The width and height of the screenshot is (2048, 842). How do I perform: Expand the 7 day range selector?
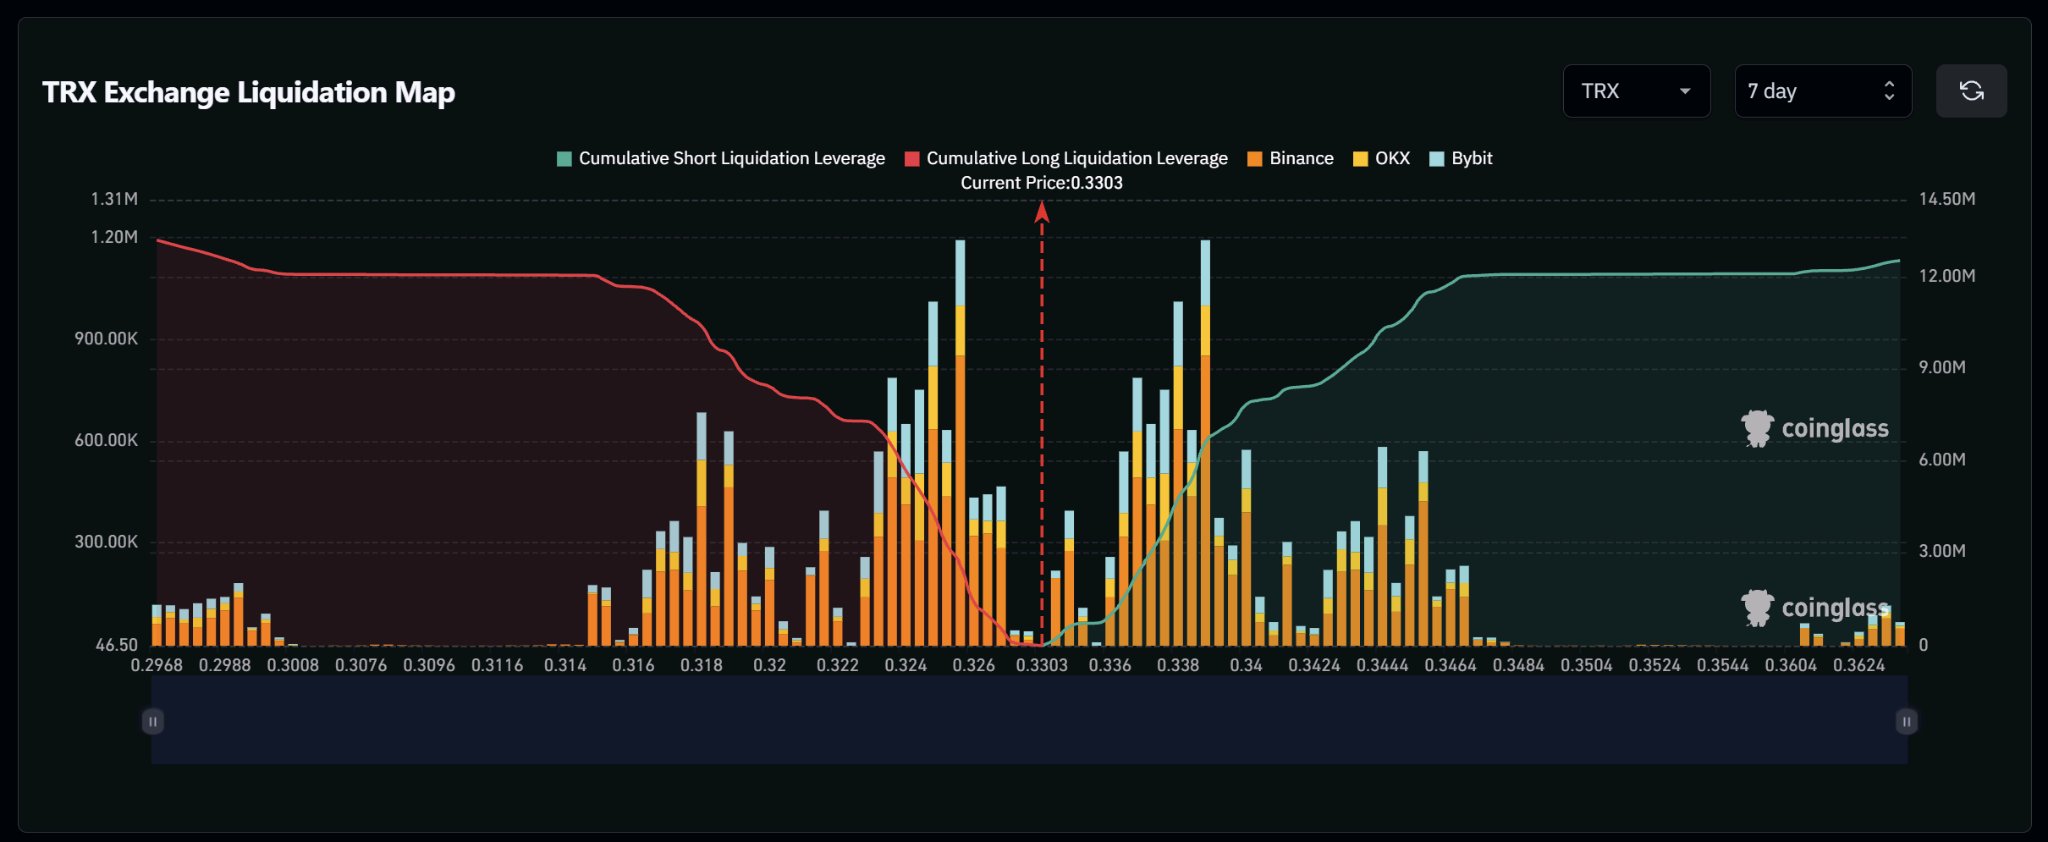[x=1823, y=91]
